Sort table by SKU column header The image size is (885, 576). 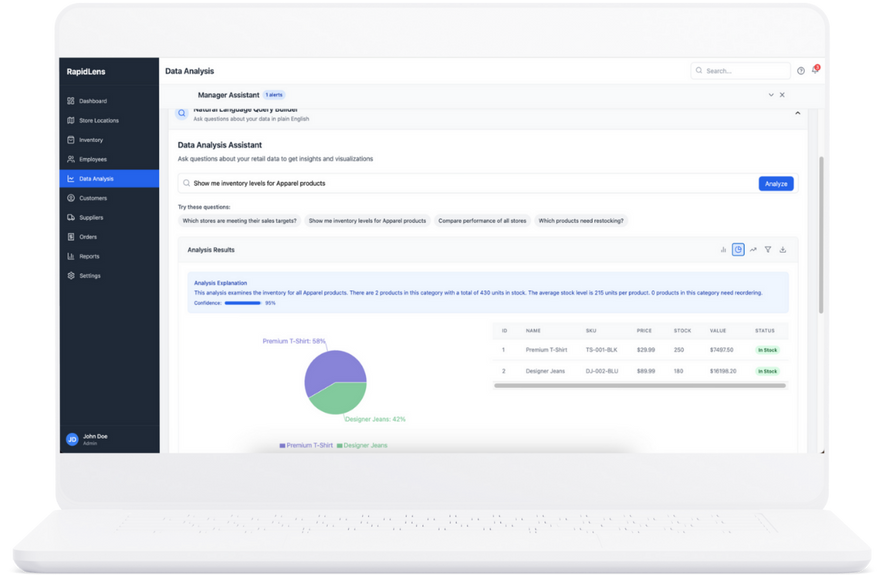(591, 331)
